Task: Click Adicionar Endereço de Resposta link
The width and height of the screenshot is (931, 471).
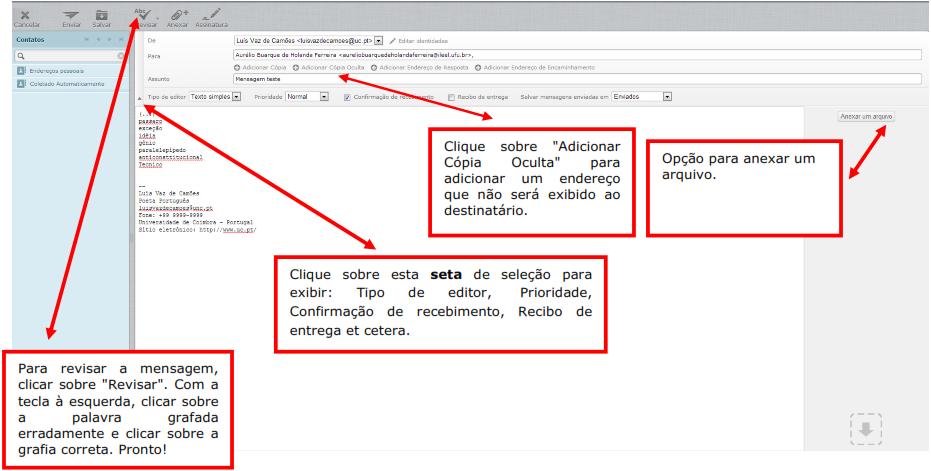Action: click(421, 67)
